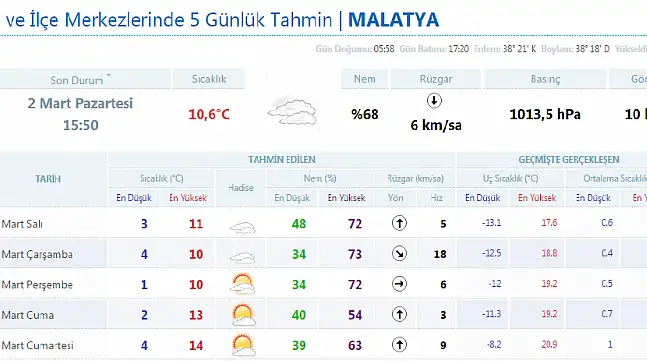The height and width of the screenshot is (364, 647).
Task: Click the Rüzgar header cell
Action: point(436,79)
